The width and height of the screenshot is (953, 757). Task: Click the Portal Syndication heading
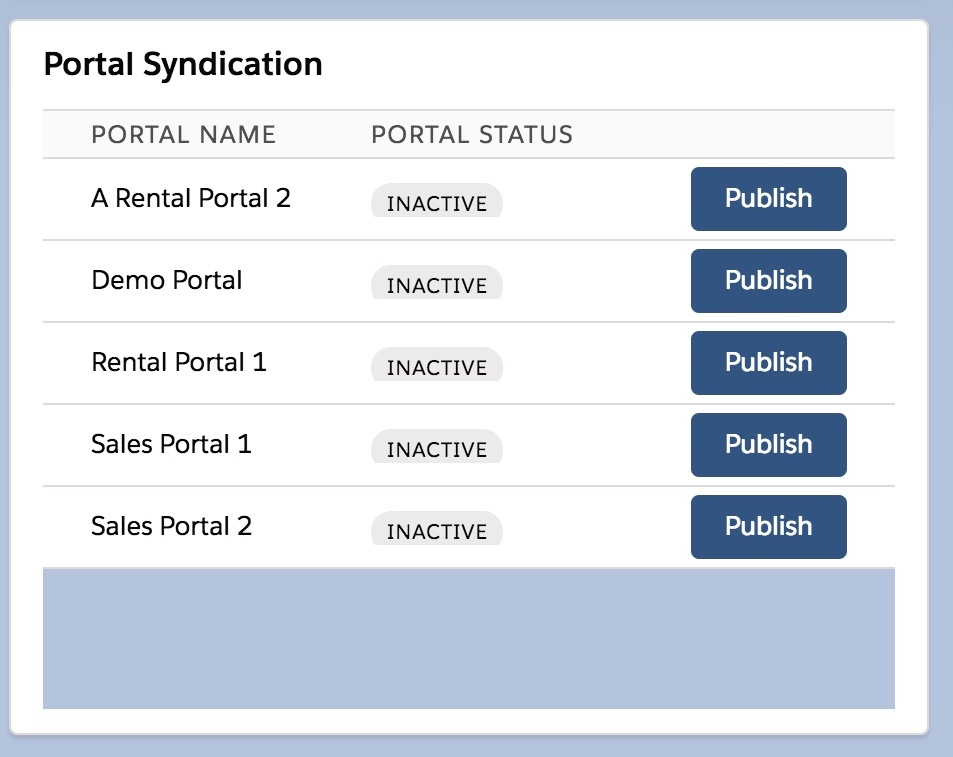pyautogui.click(x=183, y=64)
